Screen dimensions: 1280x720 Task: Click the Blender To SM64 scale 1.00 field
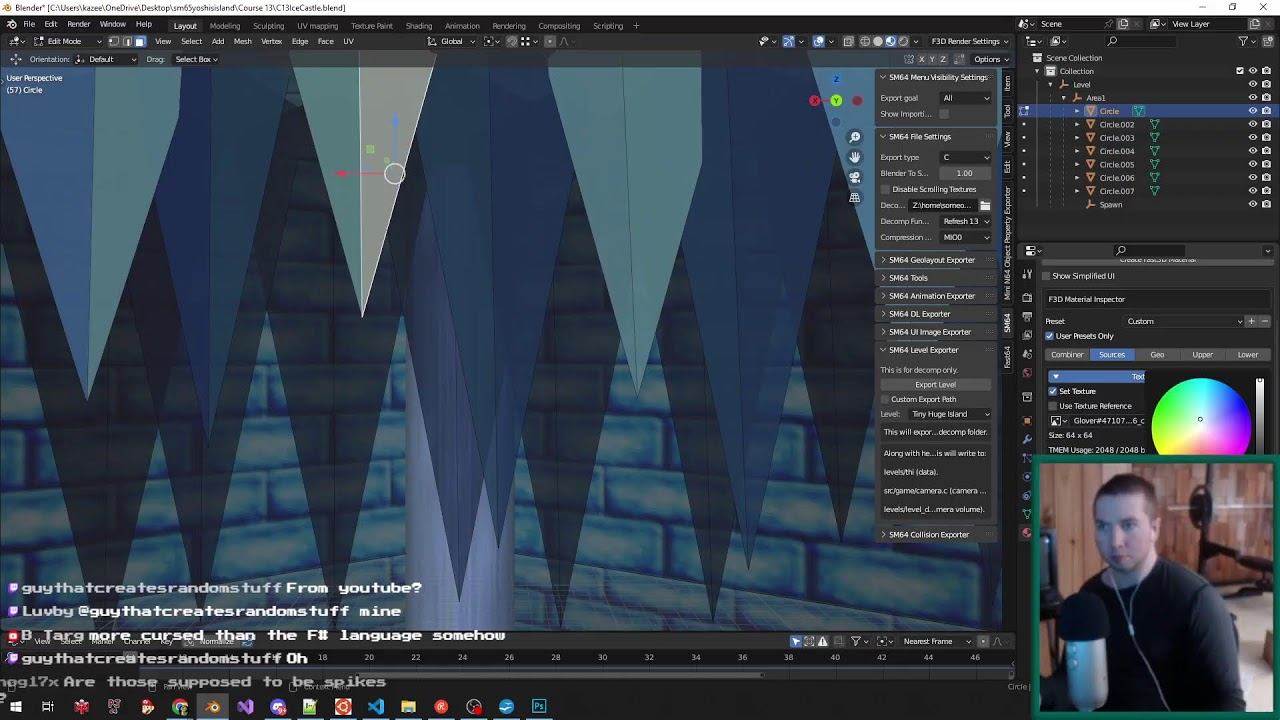coord(964,173)
